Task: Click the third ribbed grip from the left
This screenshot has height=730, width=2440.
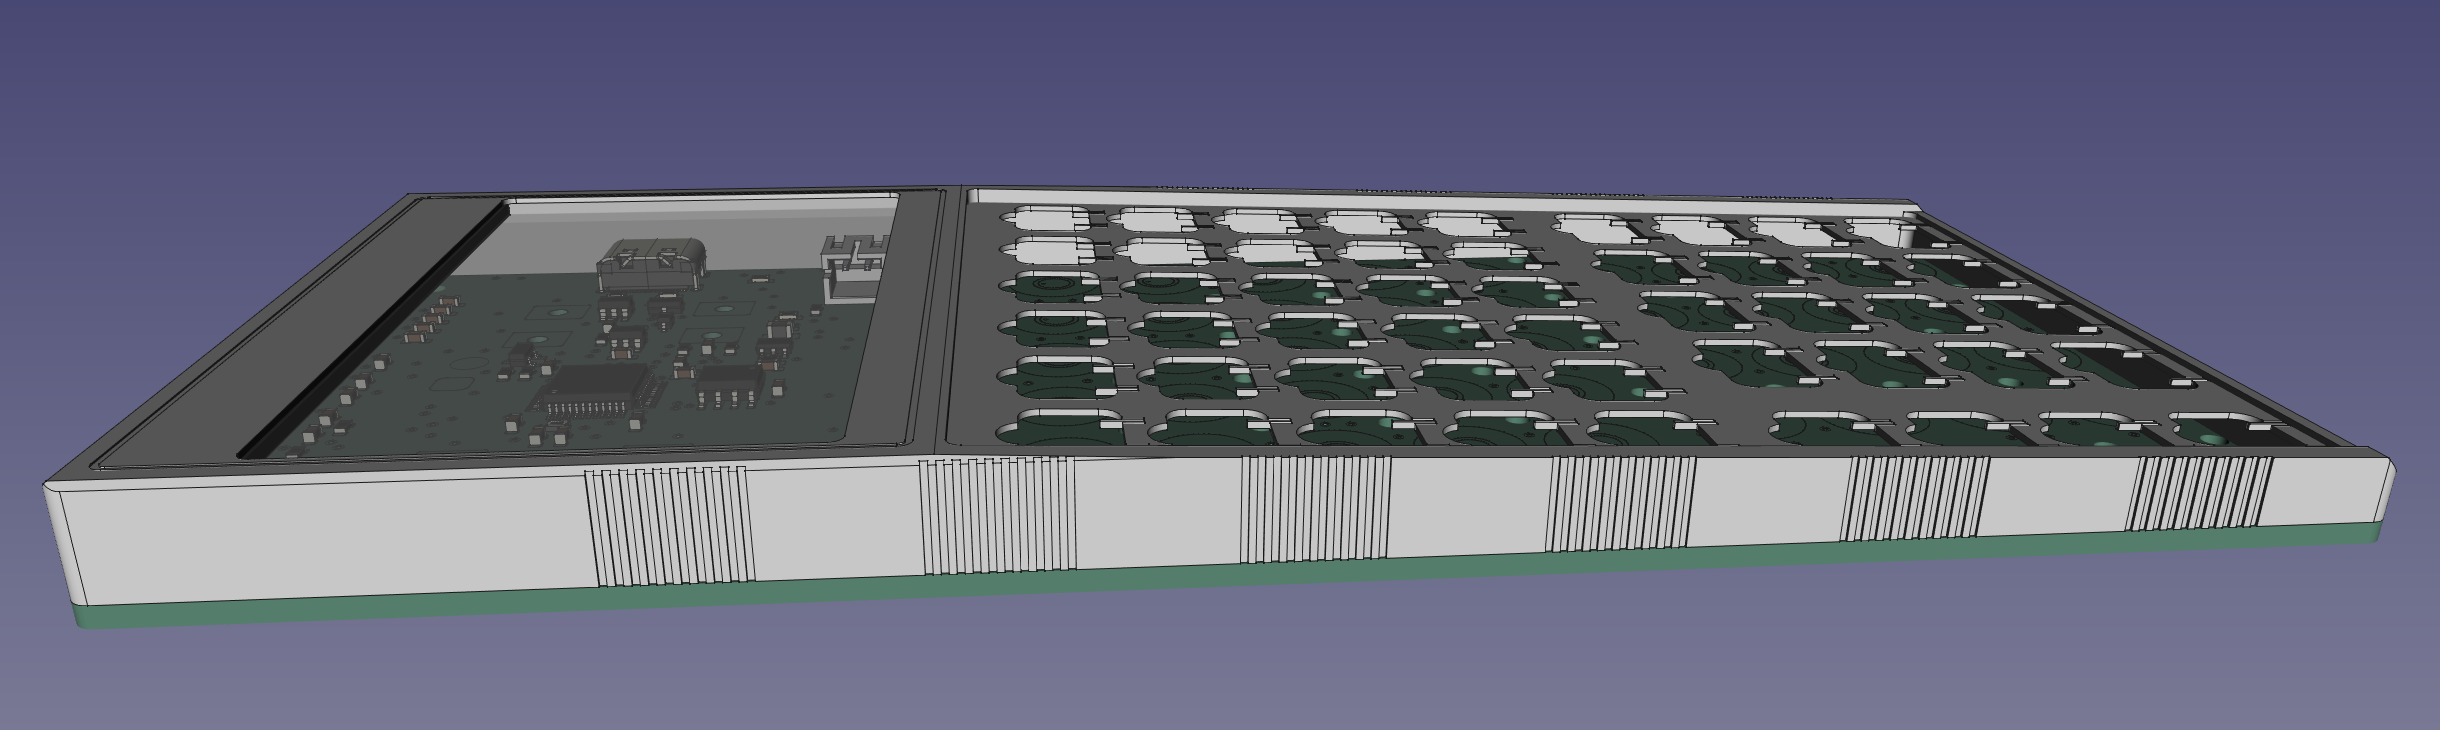Action: [x=1315, y=510]
